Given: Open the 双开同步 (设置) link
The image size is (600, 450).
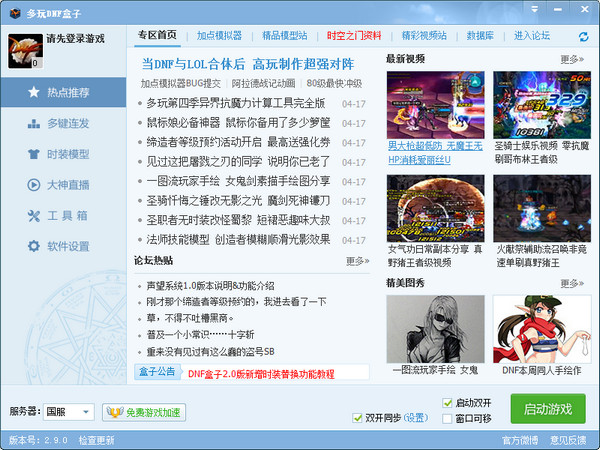Looking at the screenshot, I should point(416,417).
